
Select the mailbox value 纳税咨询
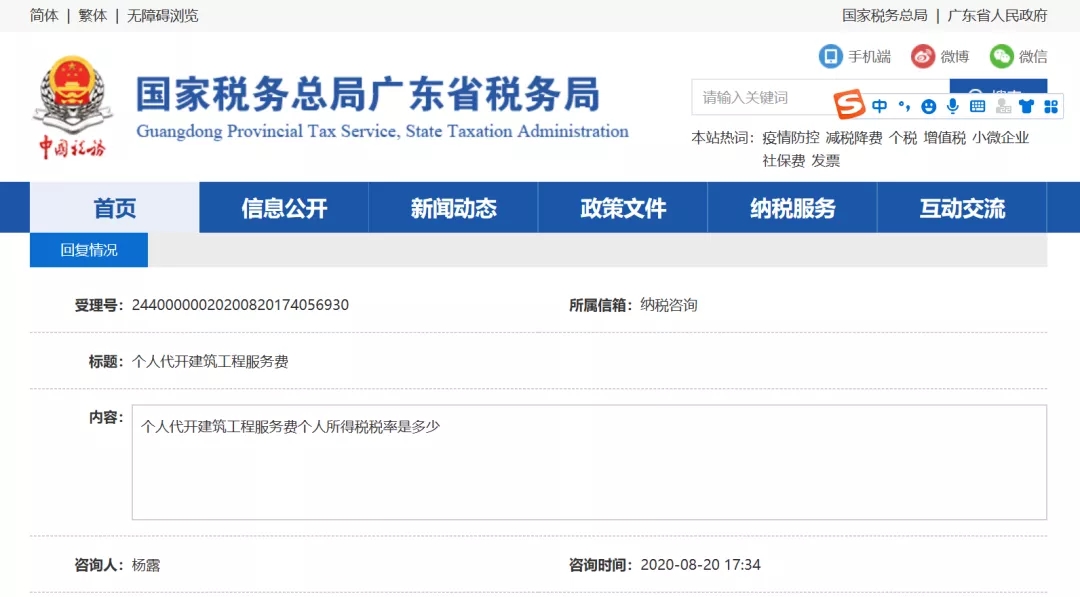point(668,304)
